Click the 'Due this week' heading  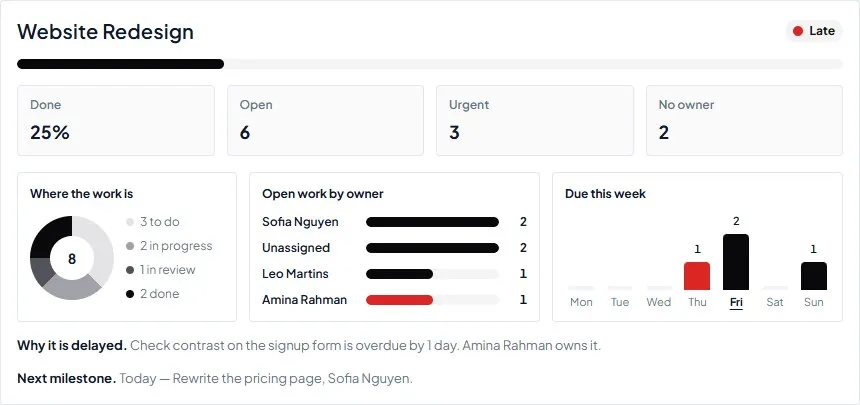pyautogui.click(x=606, y=194)
